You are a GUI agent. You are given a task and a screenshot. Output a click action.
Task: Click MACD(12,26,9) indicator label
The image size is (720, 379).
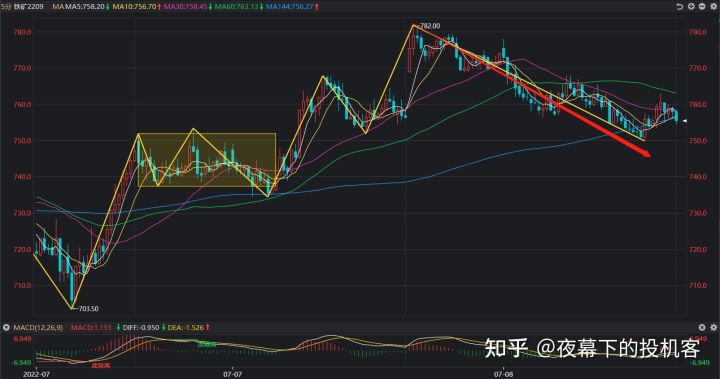[x=38, y=328]
